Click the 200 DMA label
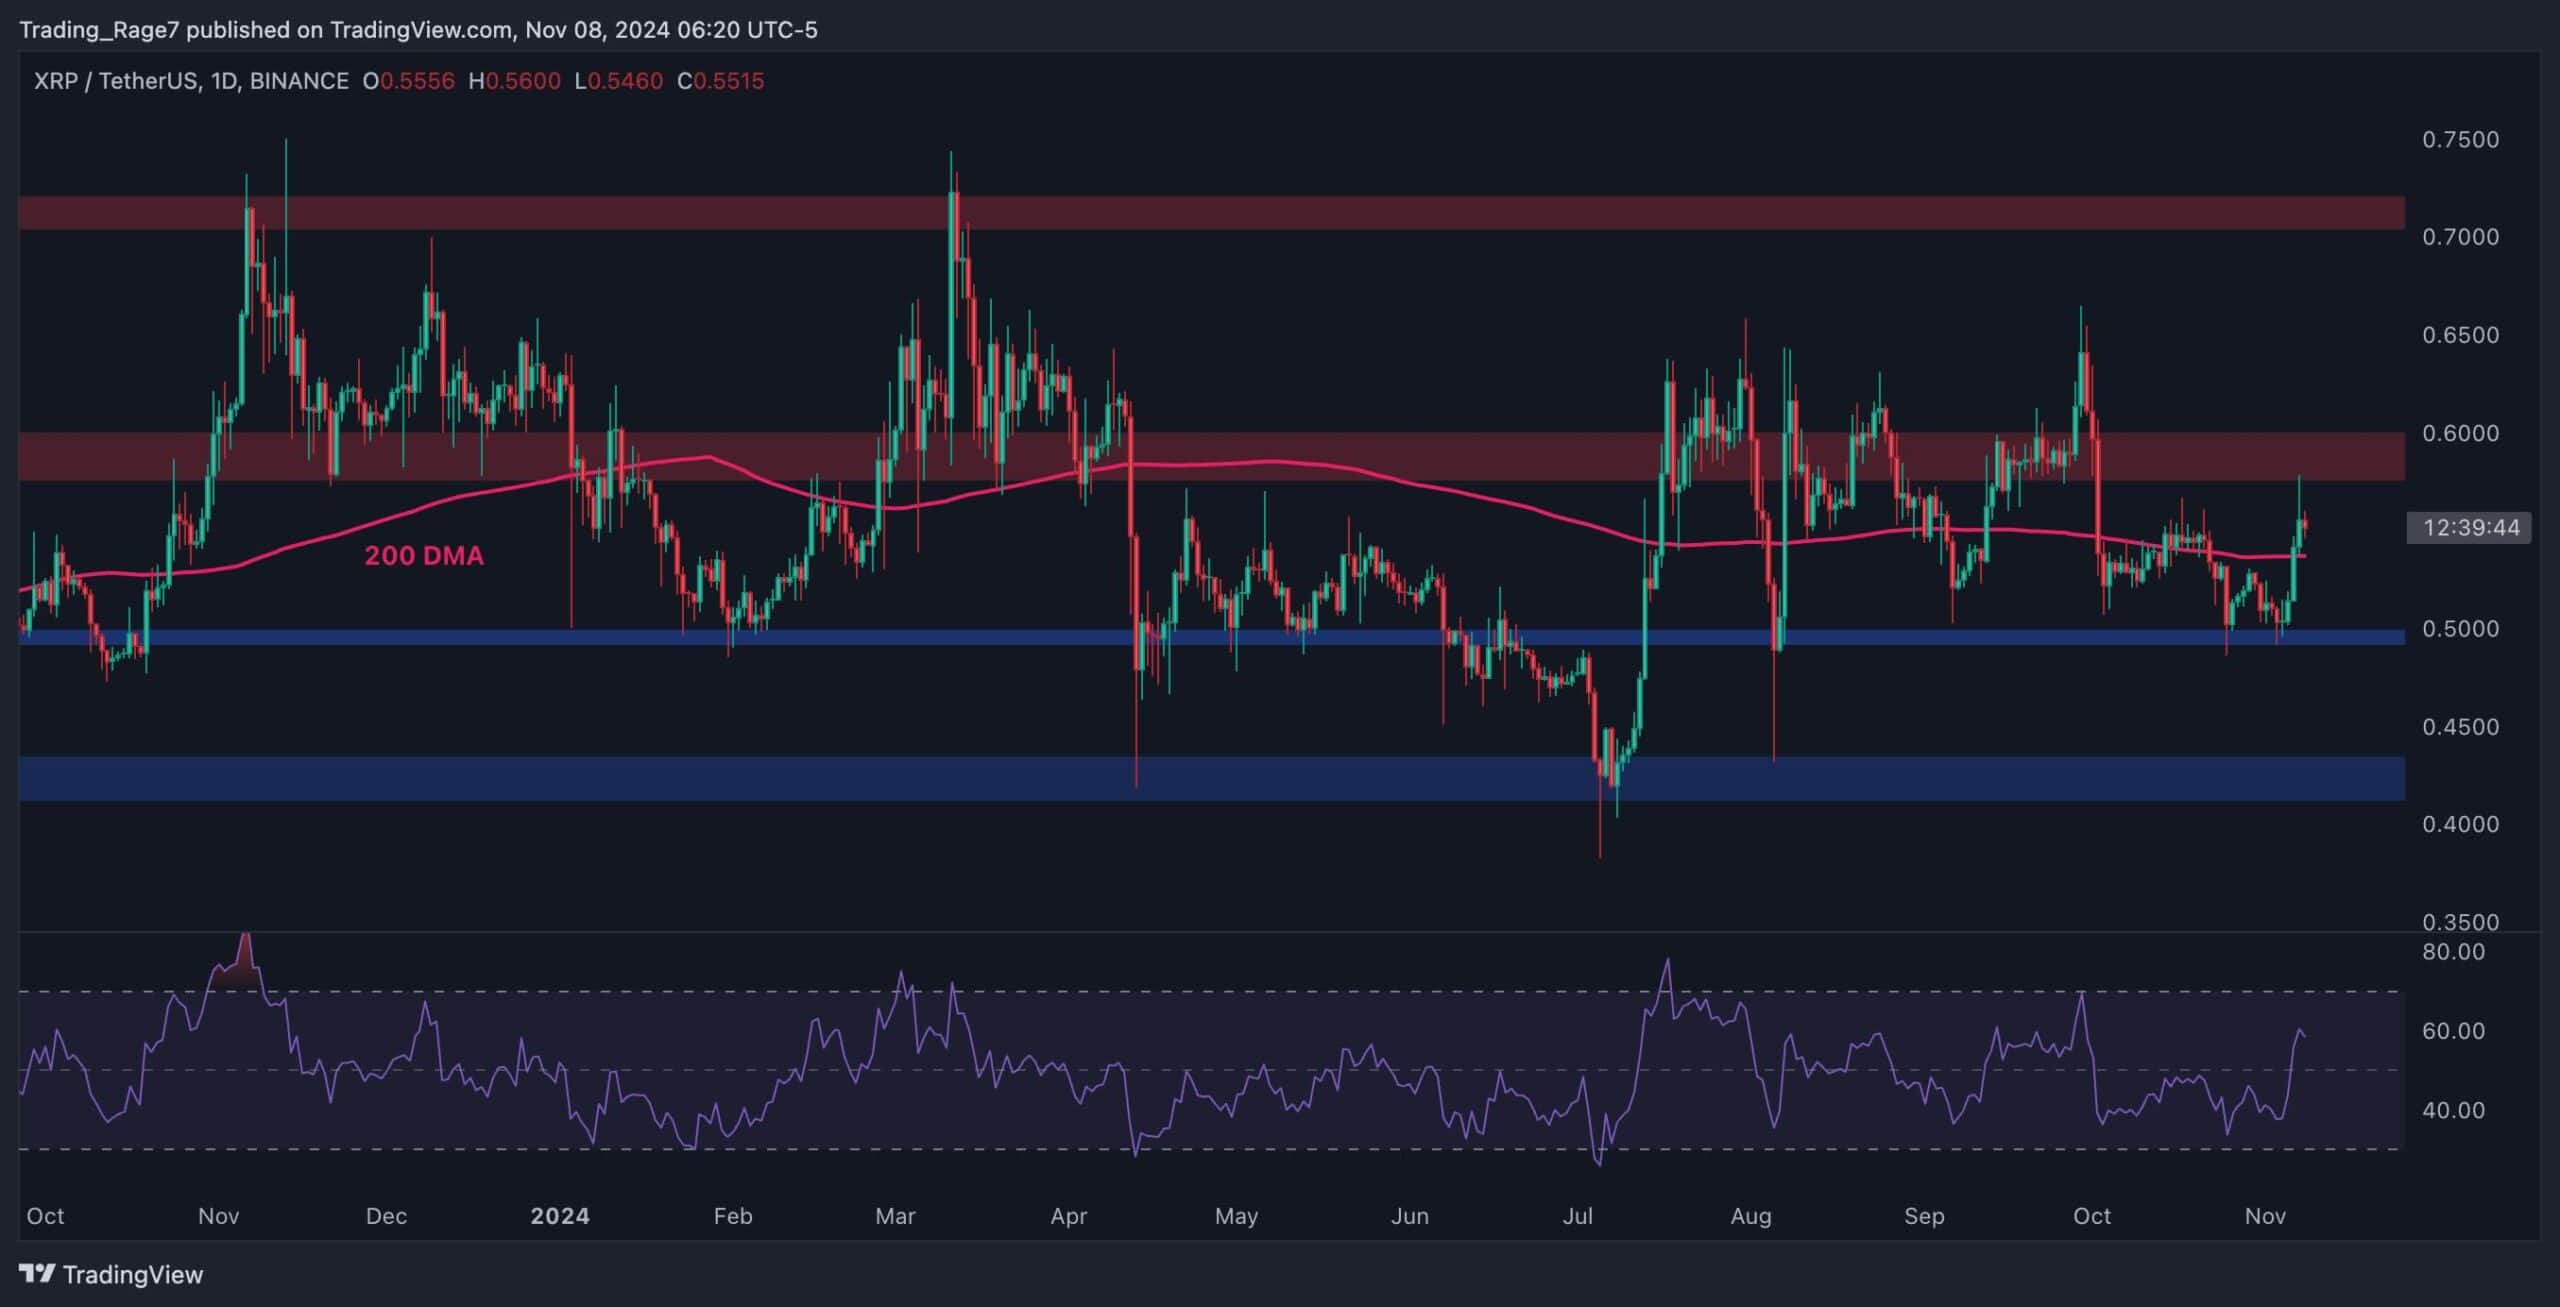 pos(424,556)
